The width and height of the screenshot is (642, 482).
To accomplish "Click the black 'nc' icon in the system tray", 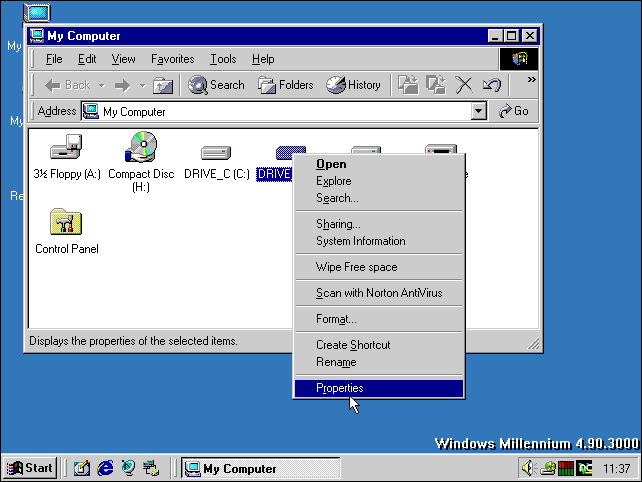I will pyautogui.click(x=584, y=468).
